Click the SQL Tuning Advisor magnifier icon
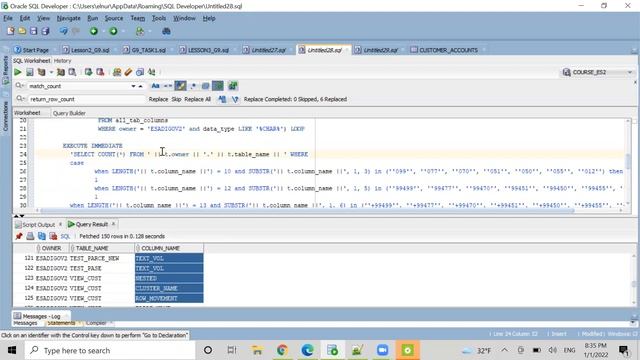The height and width of the screenshot is (360, 640). (x=72, y=72)
